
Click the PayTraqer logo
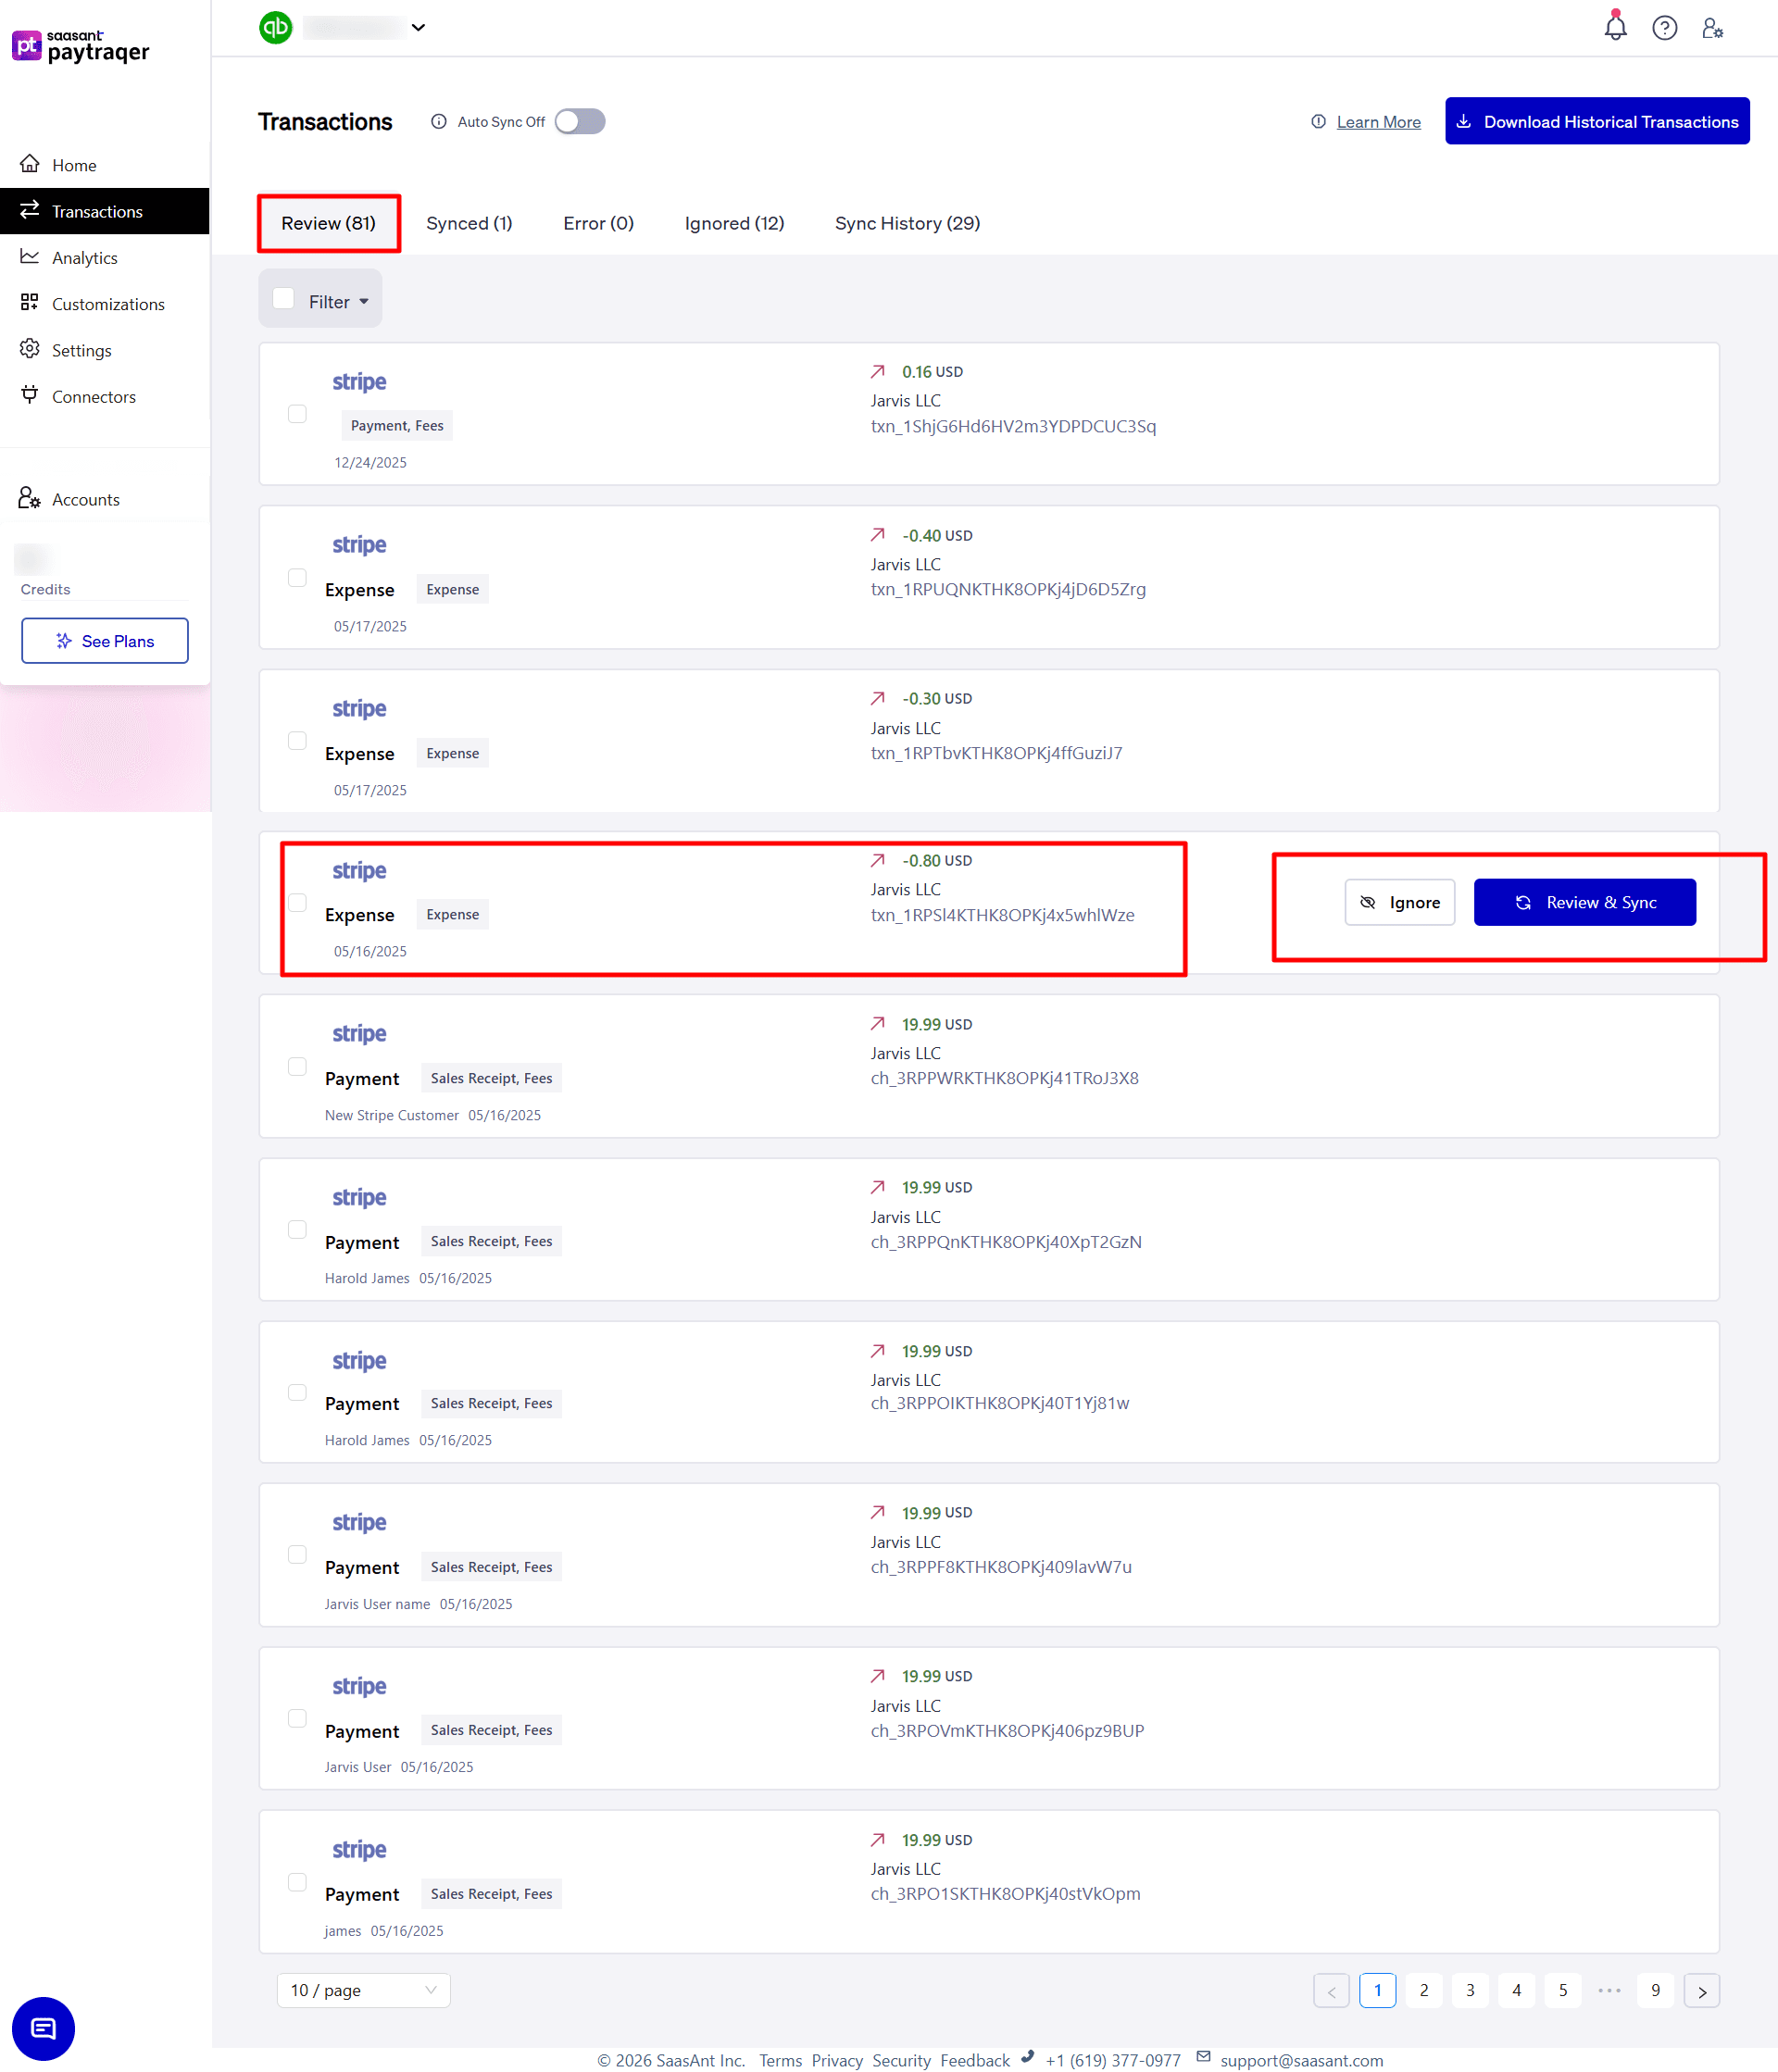click(x=80, y=46)
